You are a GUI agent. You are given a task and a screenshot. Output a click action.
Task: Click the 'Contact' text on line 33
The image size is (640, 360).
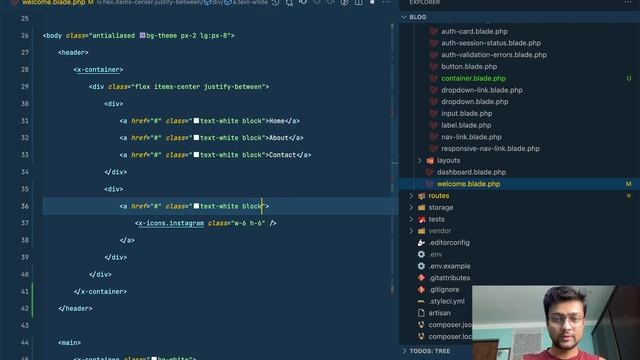282,155
